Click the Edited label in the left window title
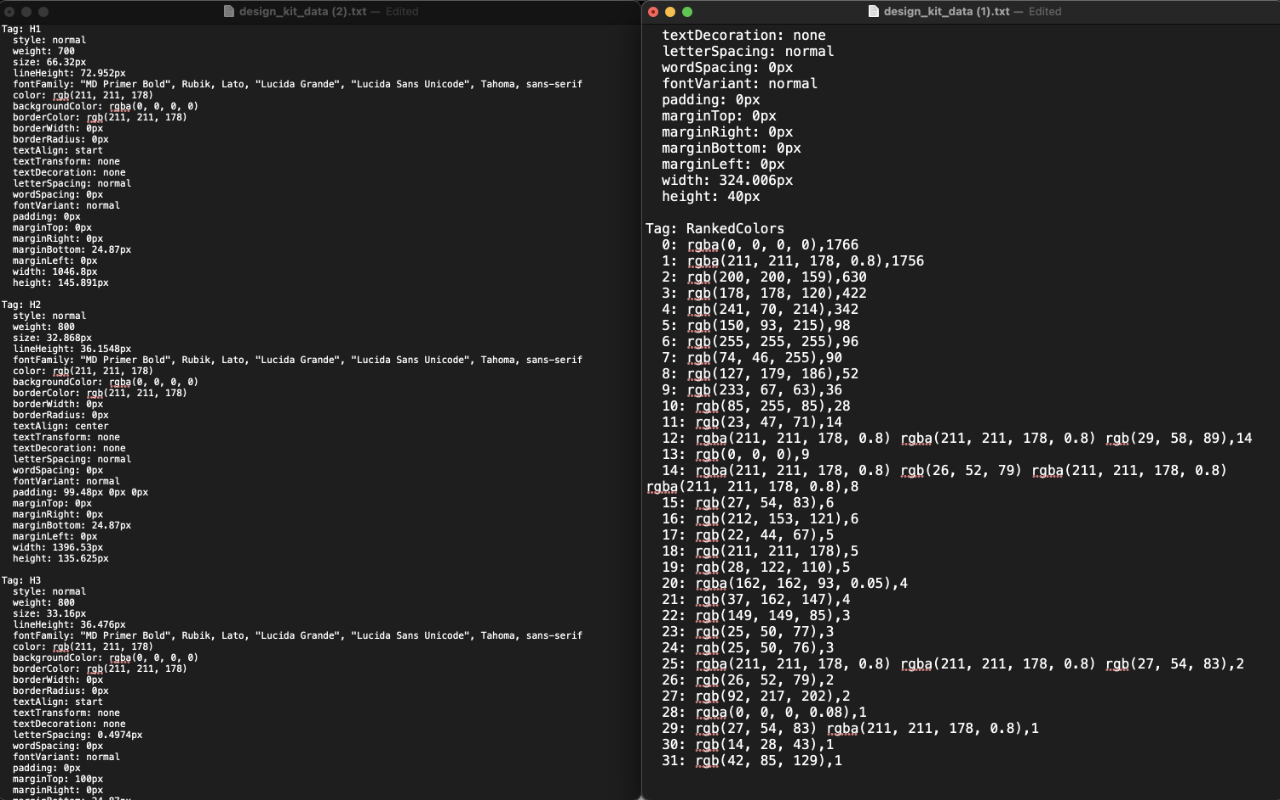Screen dimensions: 1280x800 (402, 12)
